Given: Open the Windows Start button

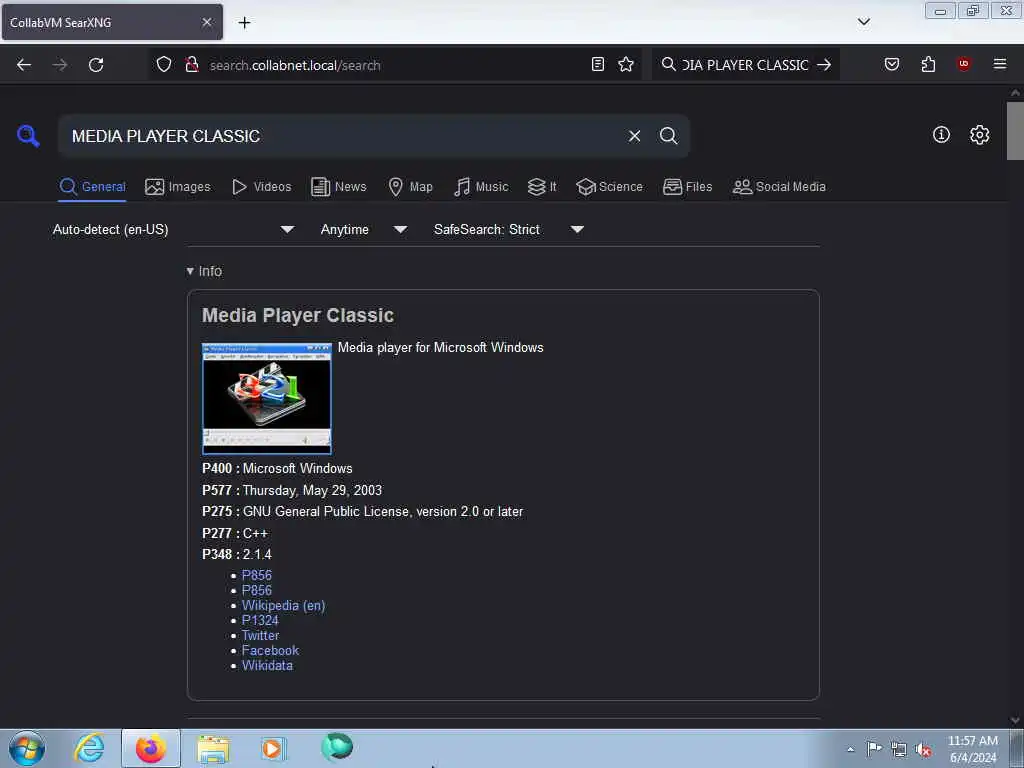Looking at the screenshot, I should point(27,748).
